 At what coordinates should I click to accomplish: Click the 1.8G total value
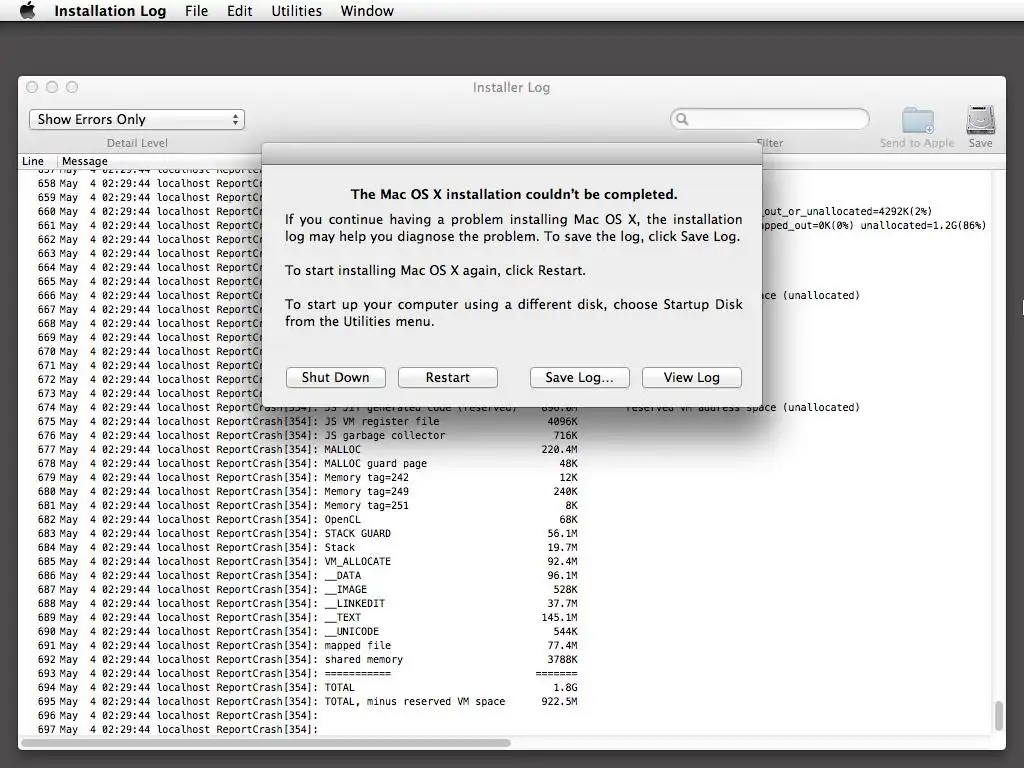click(566, 688)
